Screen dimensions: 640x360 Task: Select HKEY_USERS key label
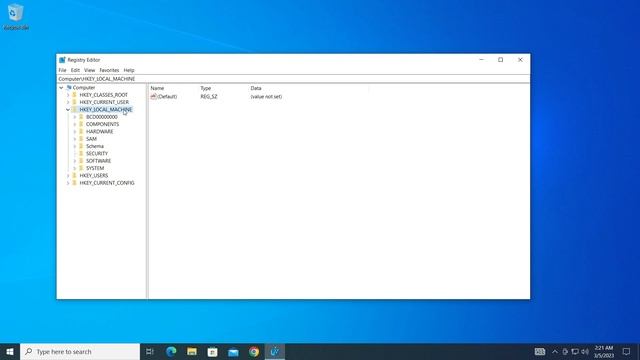94,176
